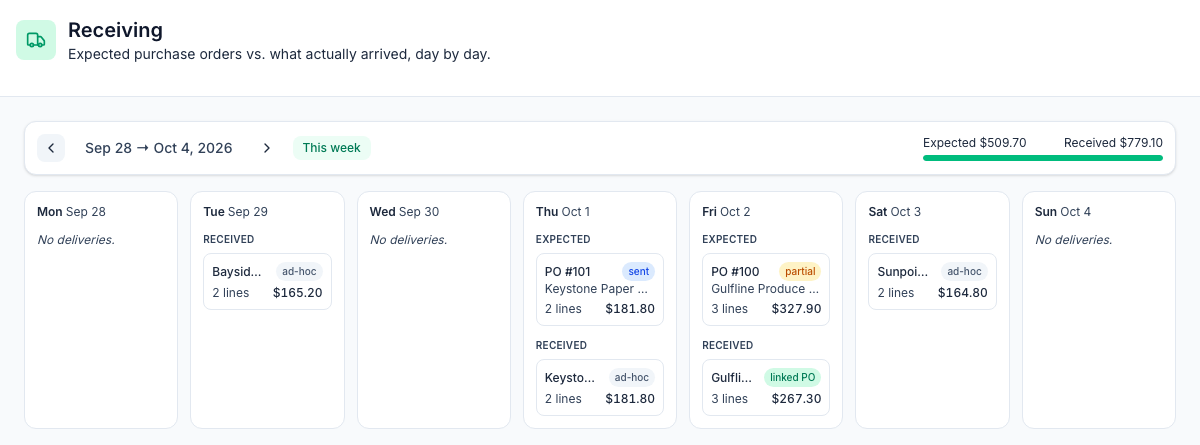The image size is (1200, 445).
Task: Click the Sep 28 → Oct 4, 2026 date range
Action: pos(159,148)
